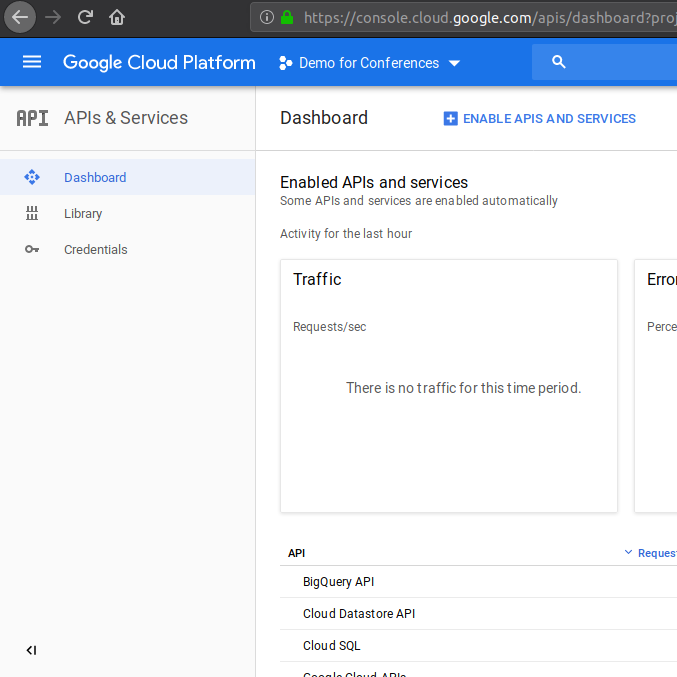
Task: Click the API column header
Action: (x=297, y=553)
